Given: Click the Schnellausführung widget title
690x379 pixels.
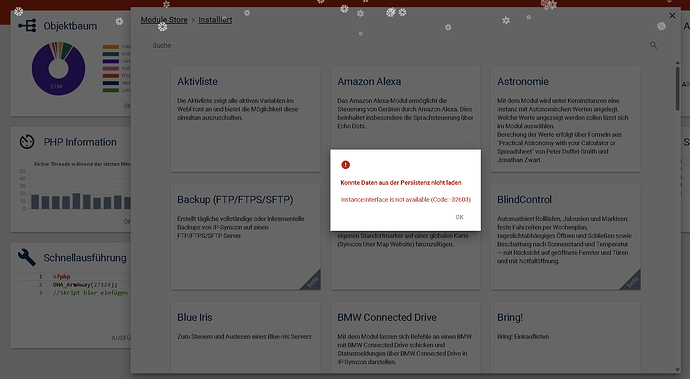Looking at the screenshot, I should 85,258.
